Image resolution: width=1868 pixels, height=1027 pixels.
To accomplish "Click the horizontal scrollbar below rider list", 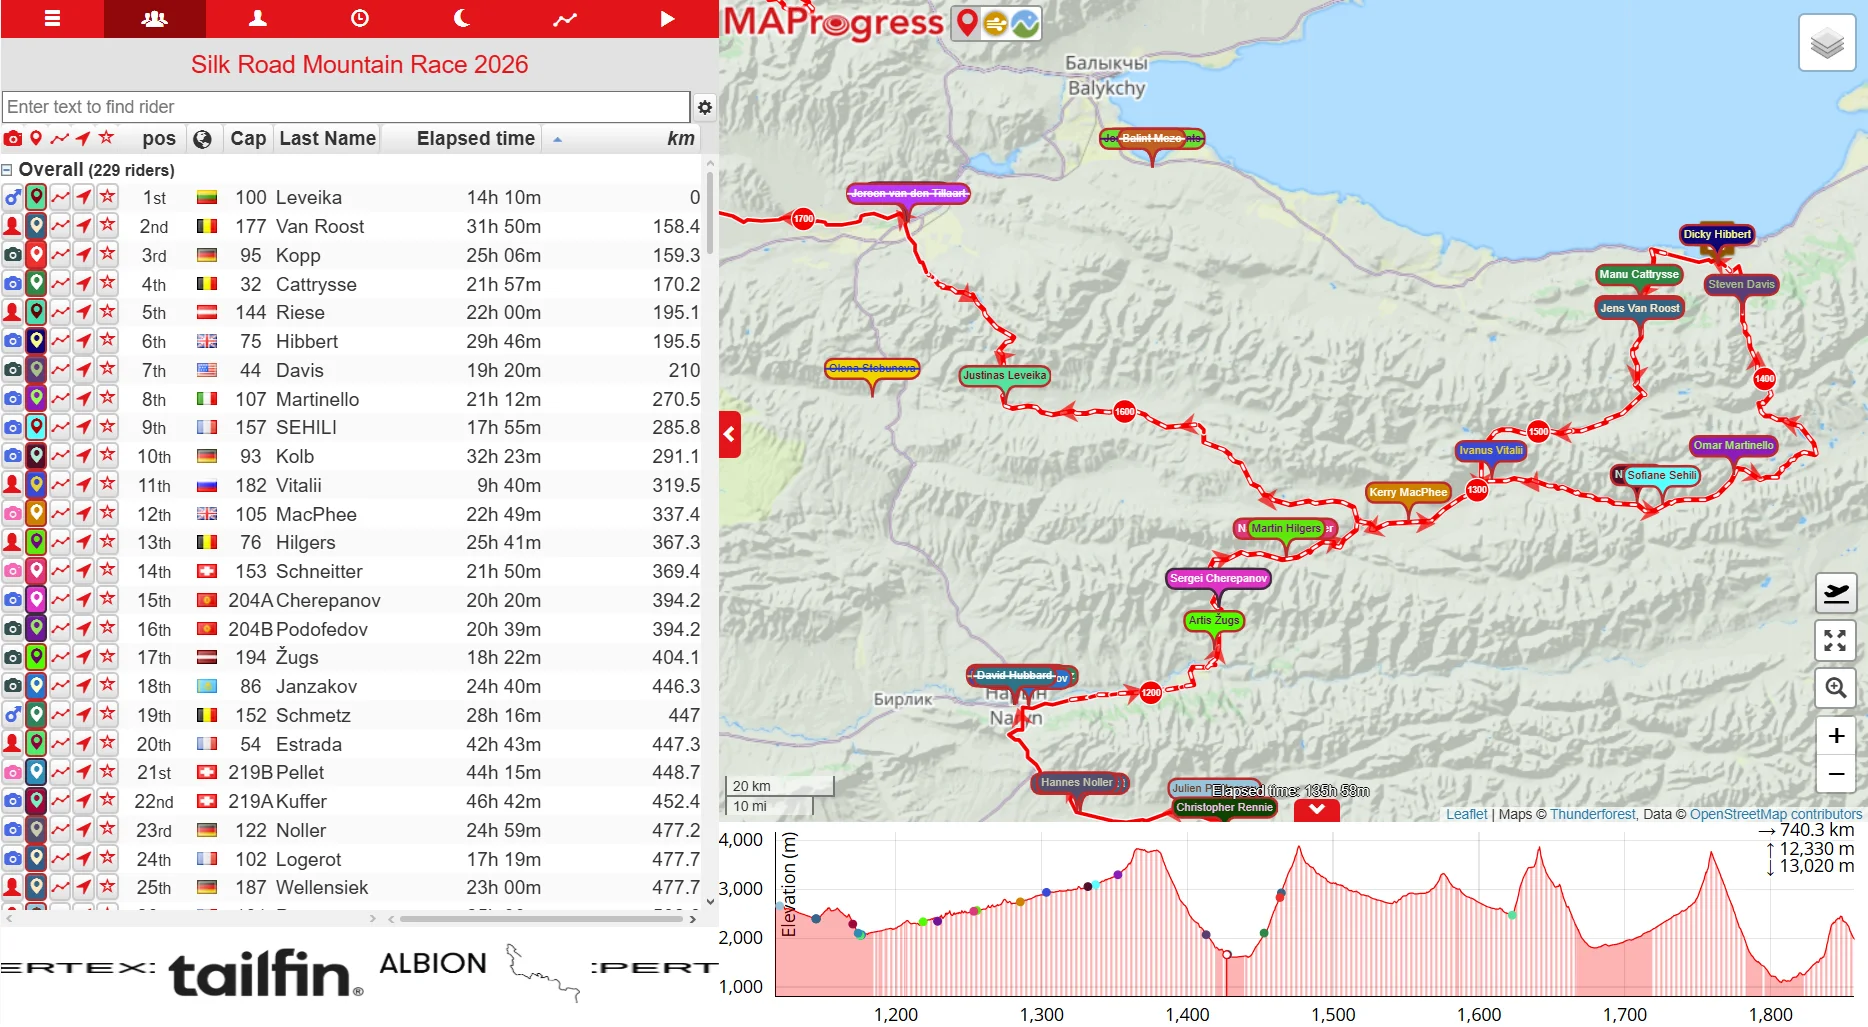I will [540, 918].
